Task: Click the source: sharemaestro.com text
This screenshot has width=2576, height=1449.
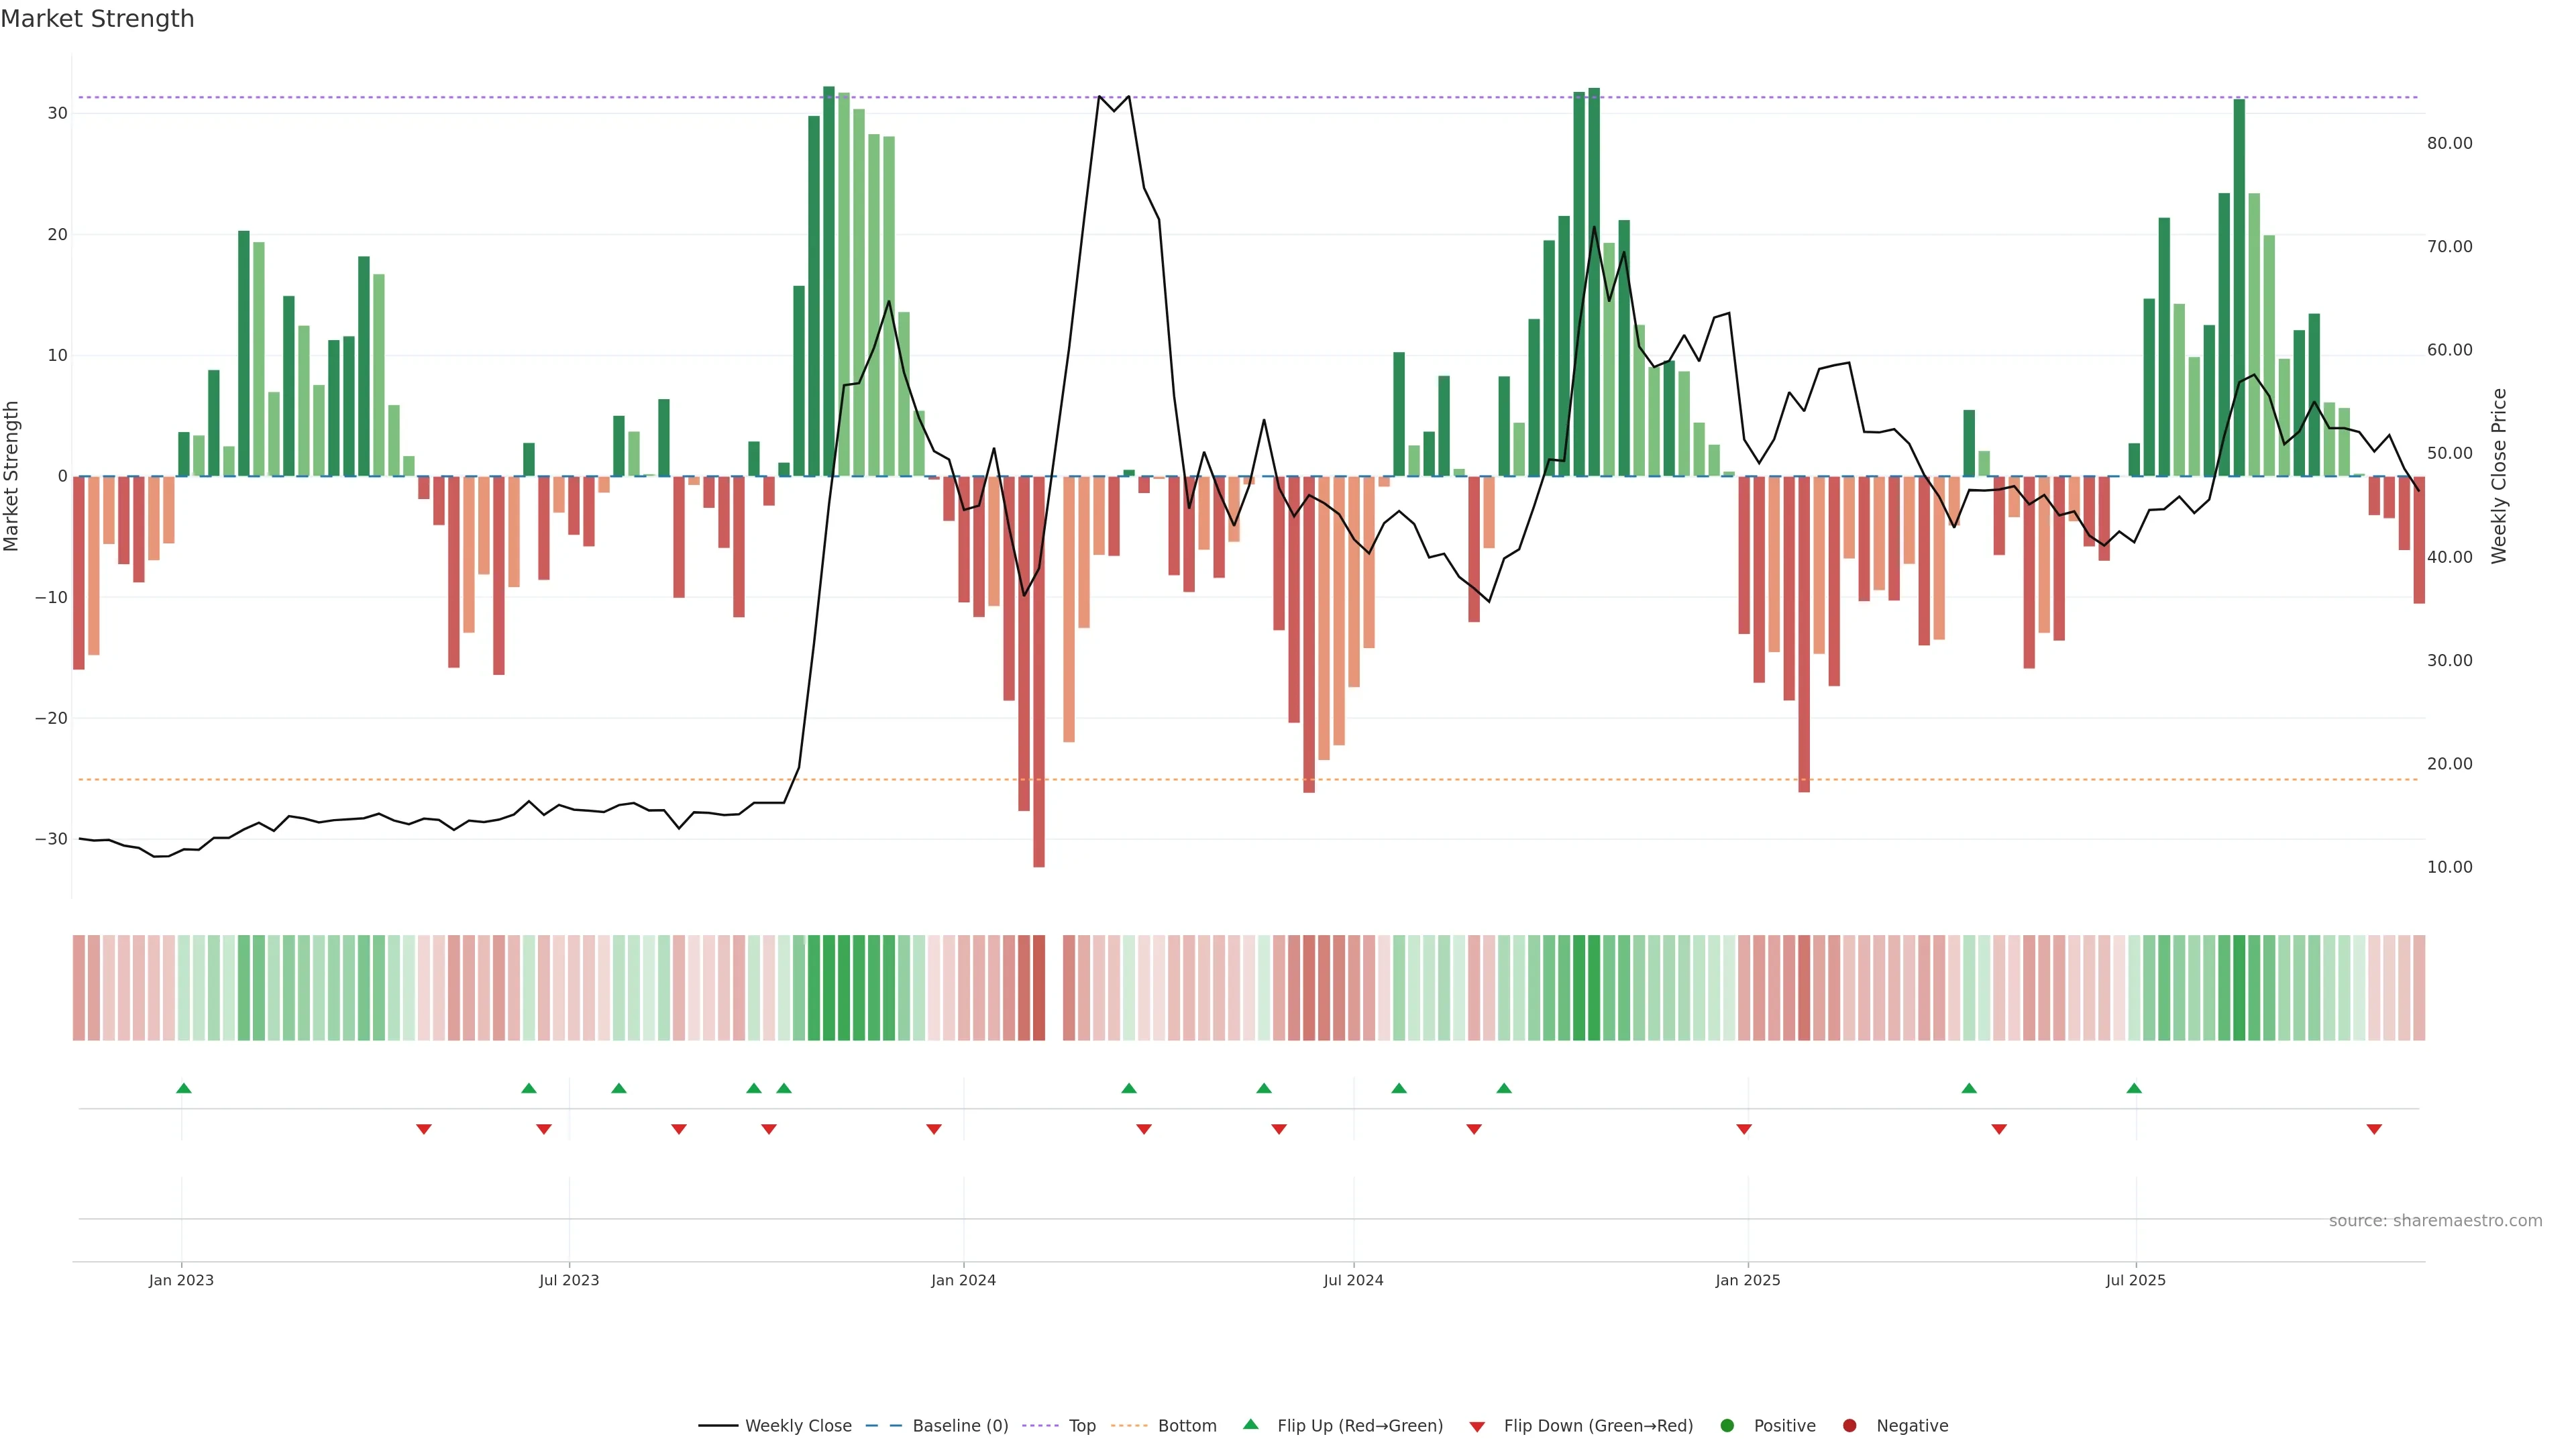Action: pyautogui.click(x=2435, y=1221)
